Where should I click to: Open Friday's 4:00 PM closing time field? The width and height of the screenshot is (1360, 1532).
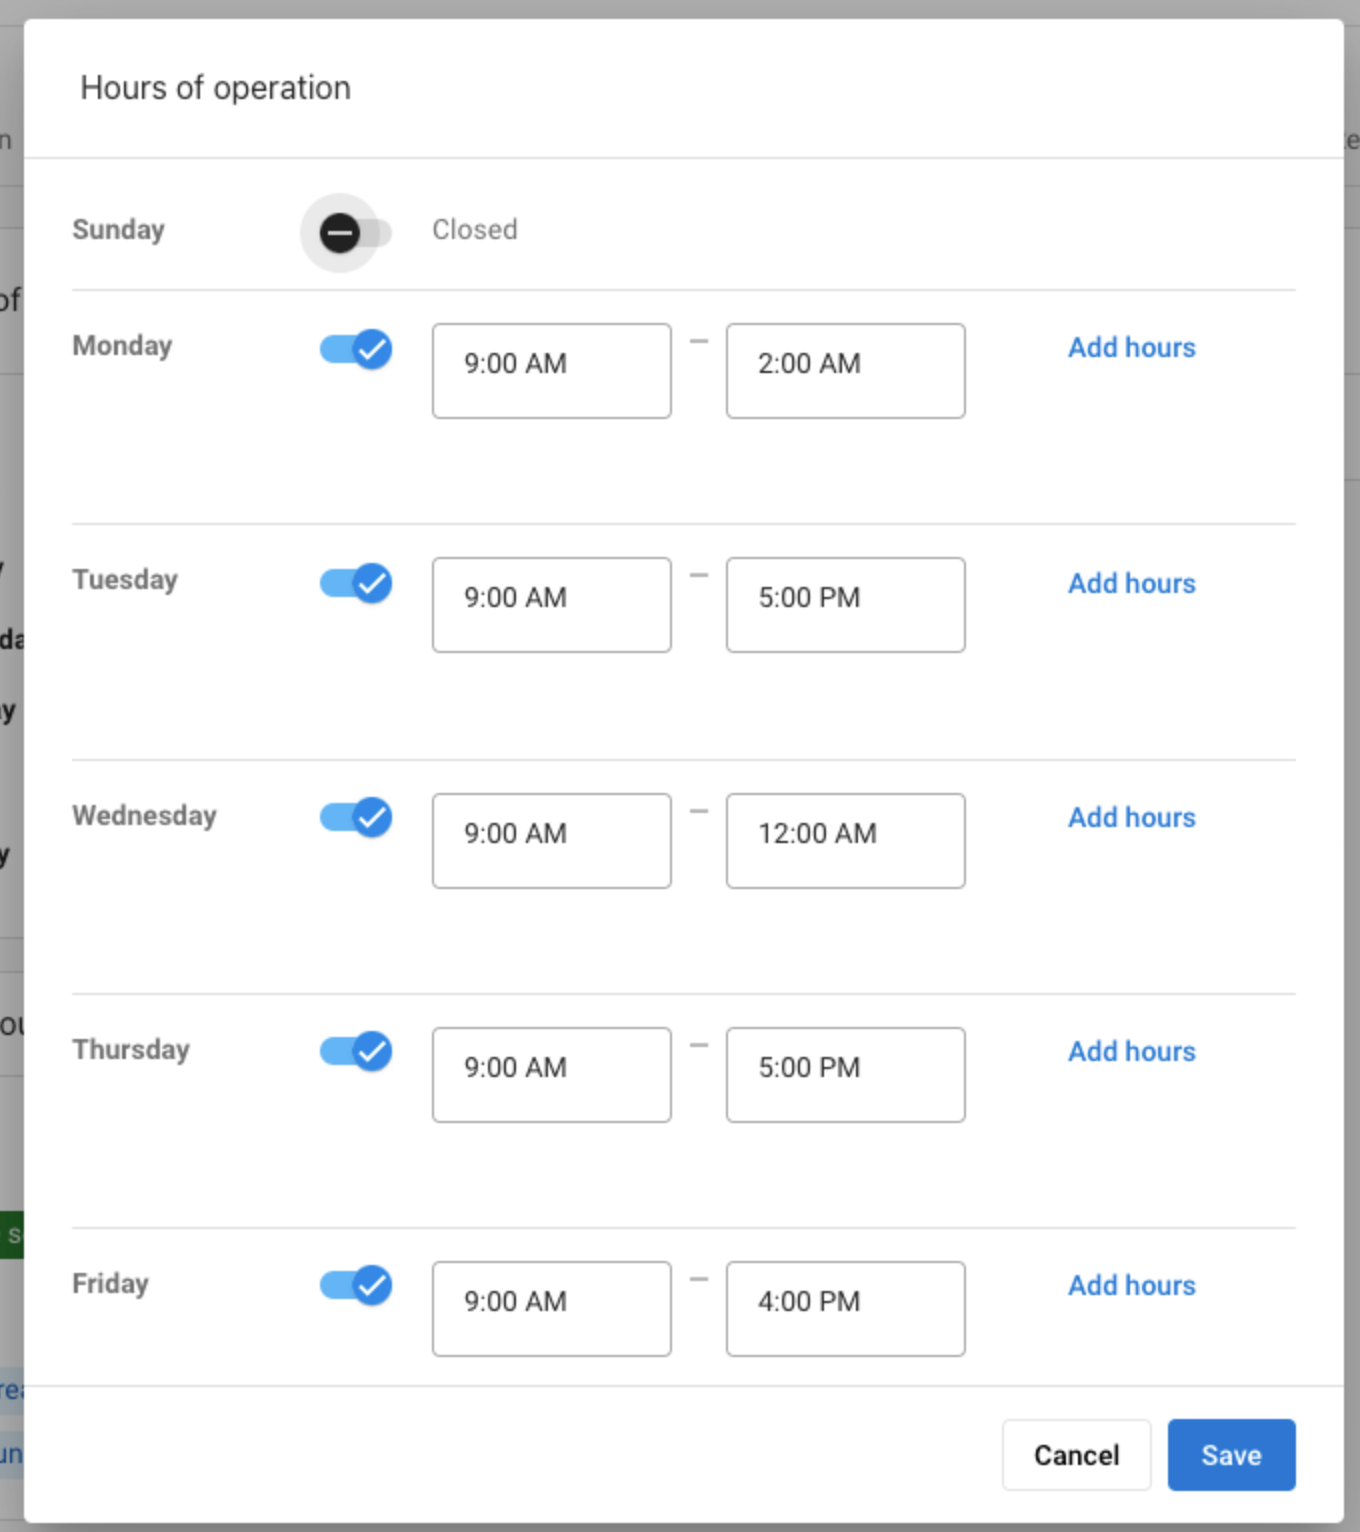846,1309
